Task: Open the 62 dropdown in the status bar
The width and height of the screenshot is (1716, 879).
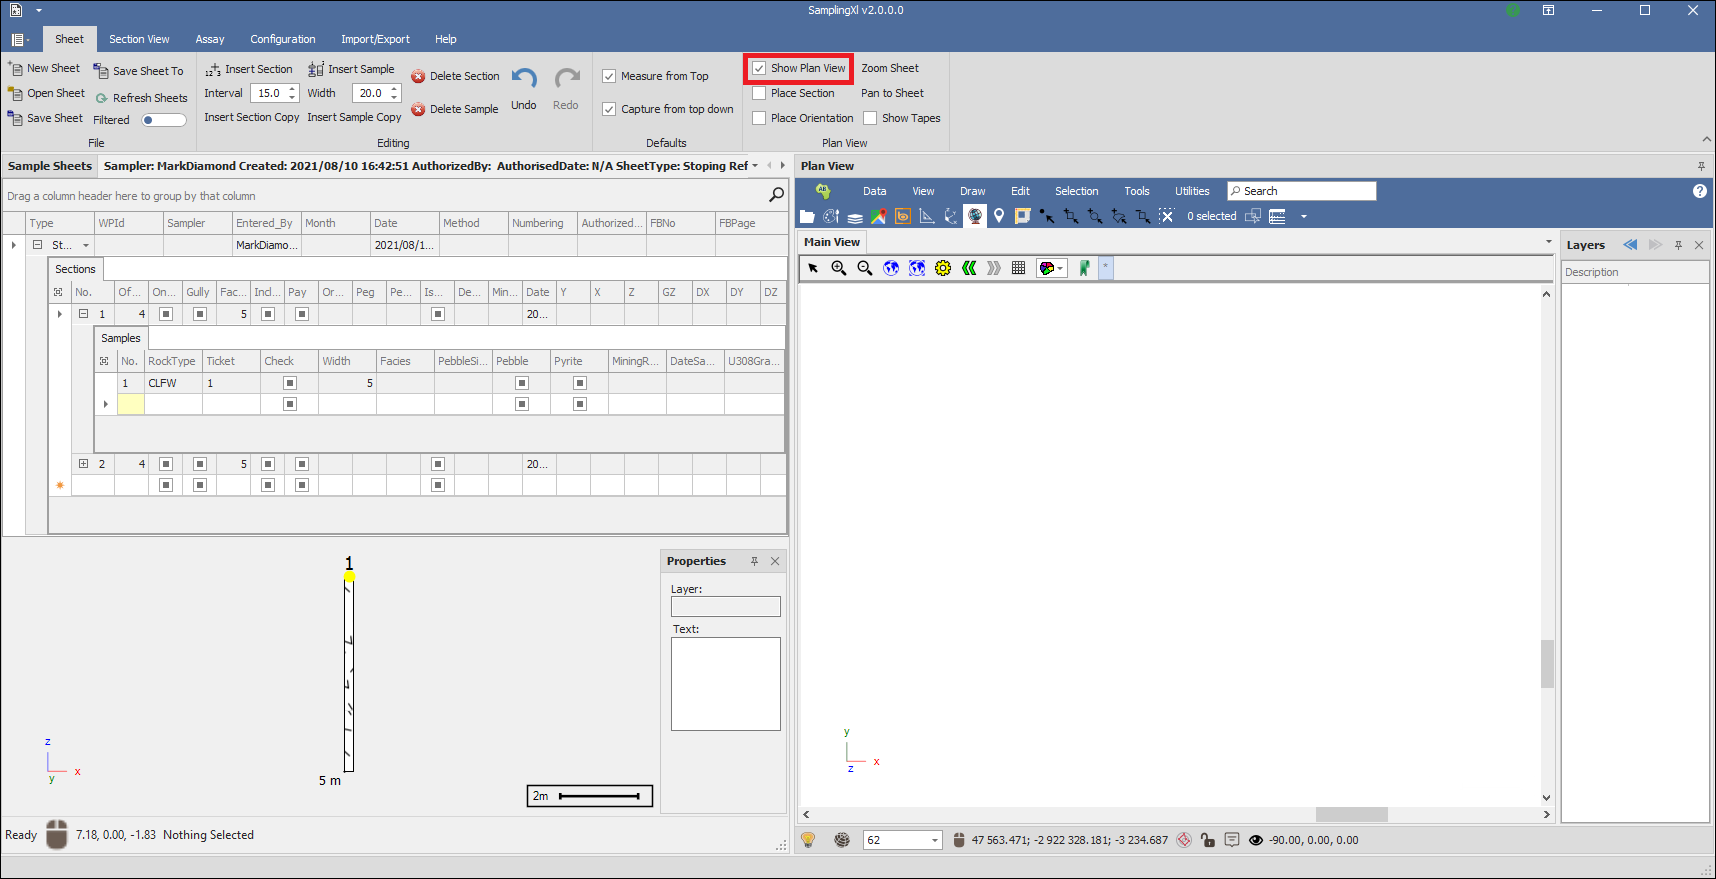Action: 935,840
